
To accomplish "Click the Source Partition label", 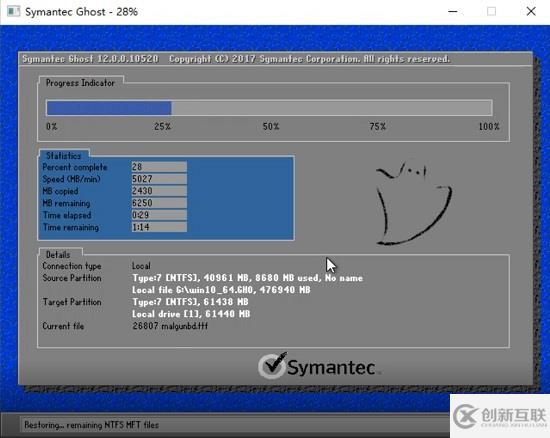I will [x=72, y=278].
